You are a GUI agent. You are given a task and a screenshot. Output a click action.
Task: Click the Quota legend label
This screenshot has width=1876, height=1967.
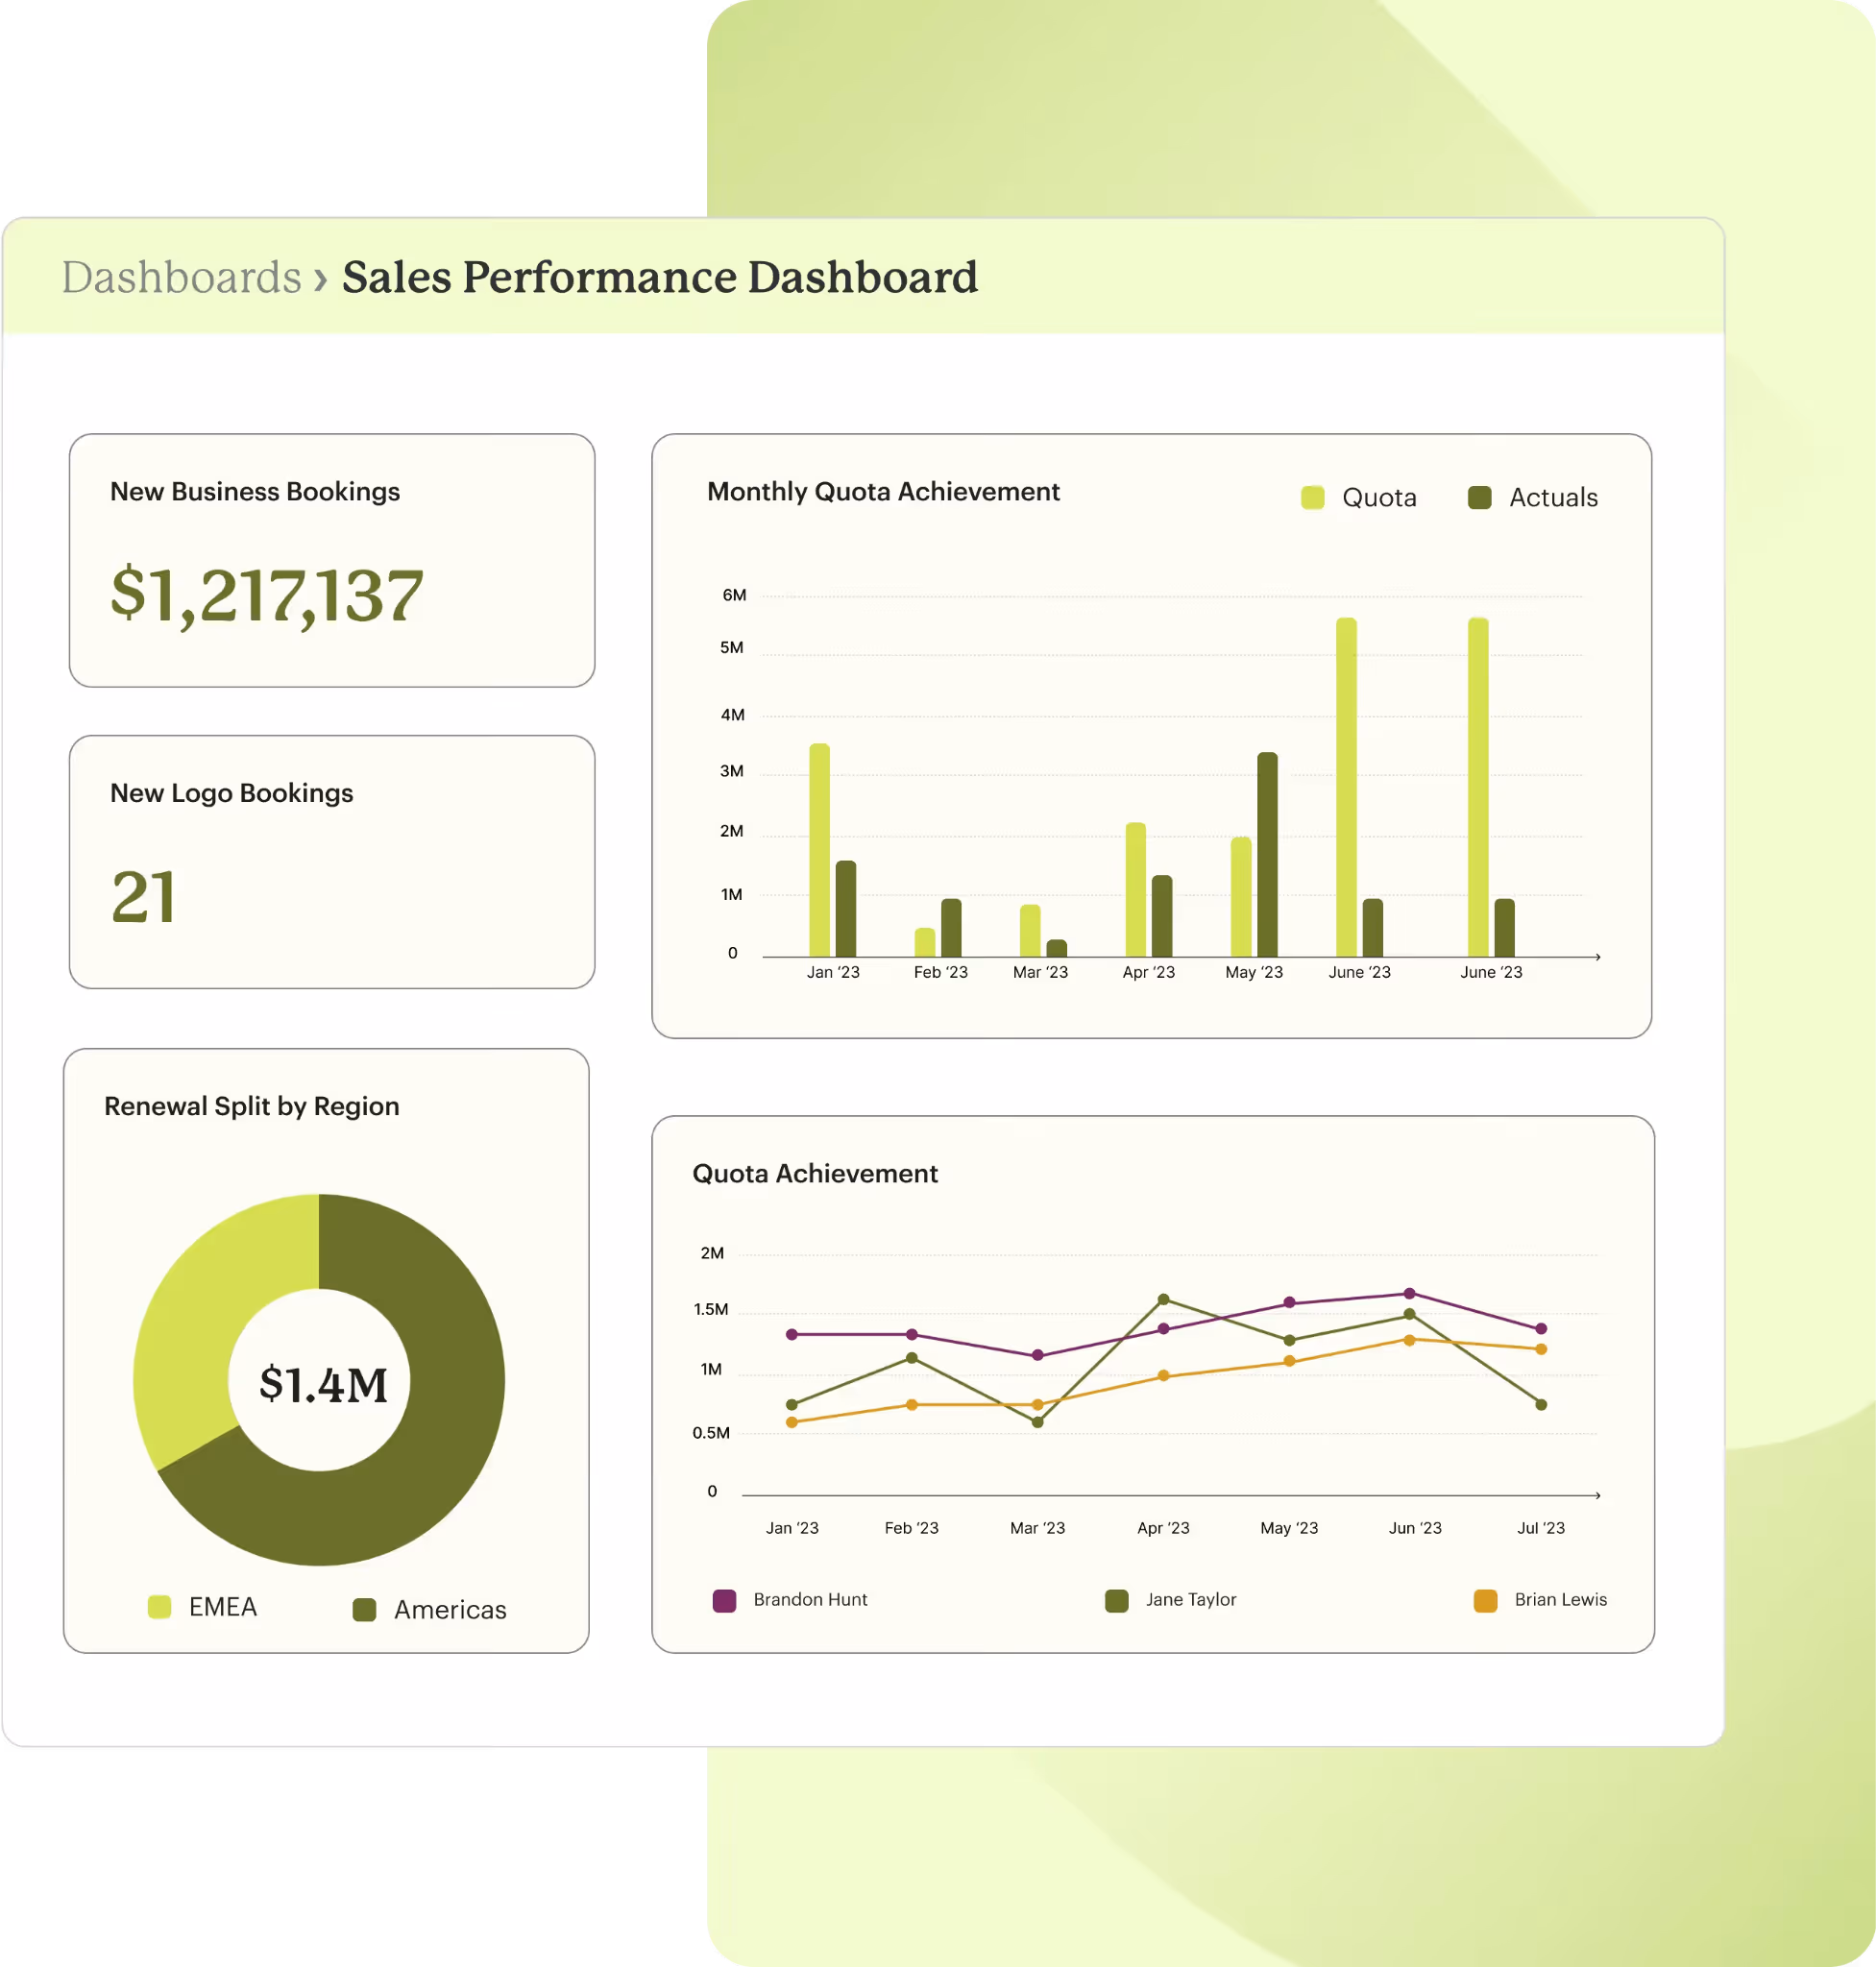point(1379,497)
